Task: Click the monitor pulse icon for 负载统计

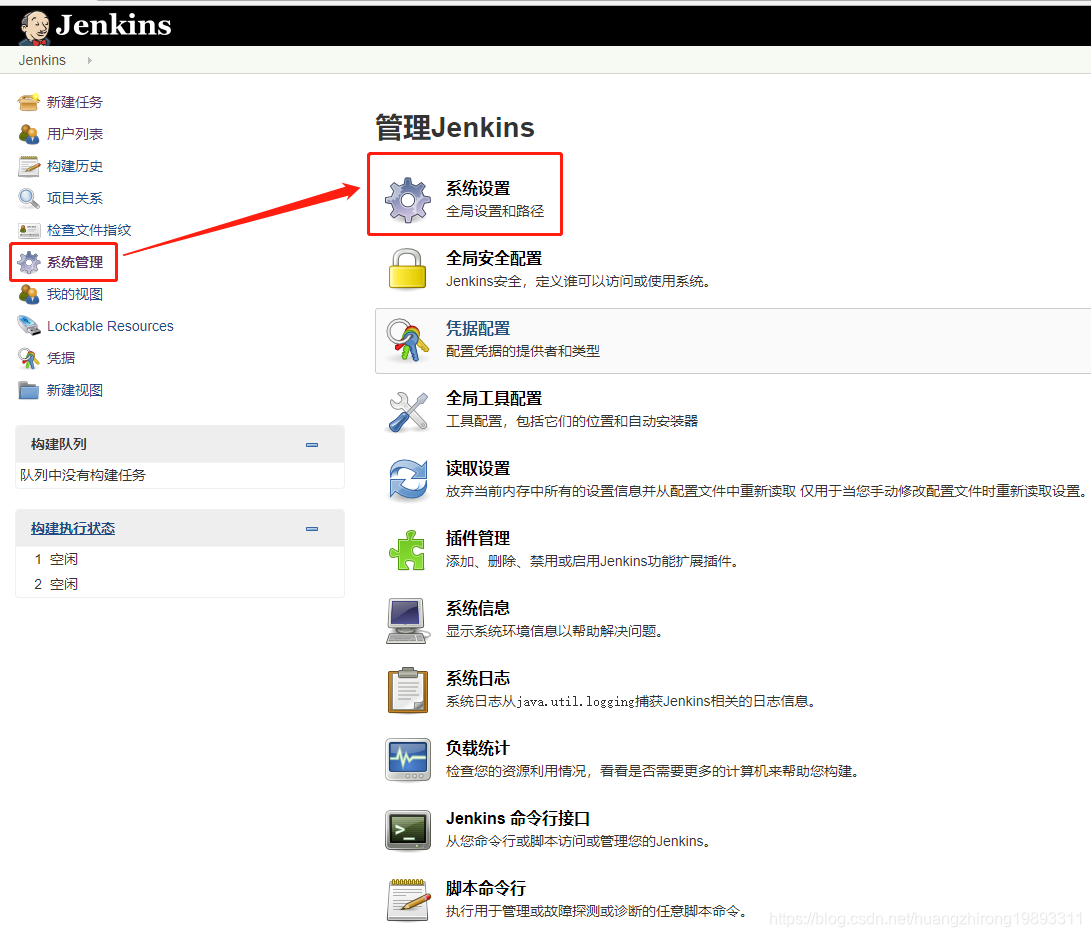Action: point(408,760)
